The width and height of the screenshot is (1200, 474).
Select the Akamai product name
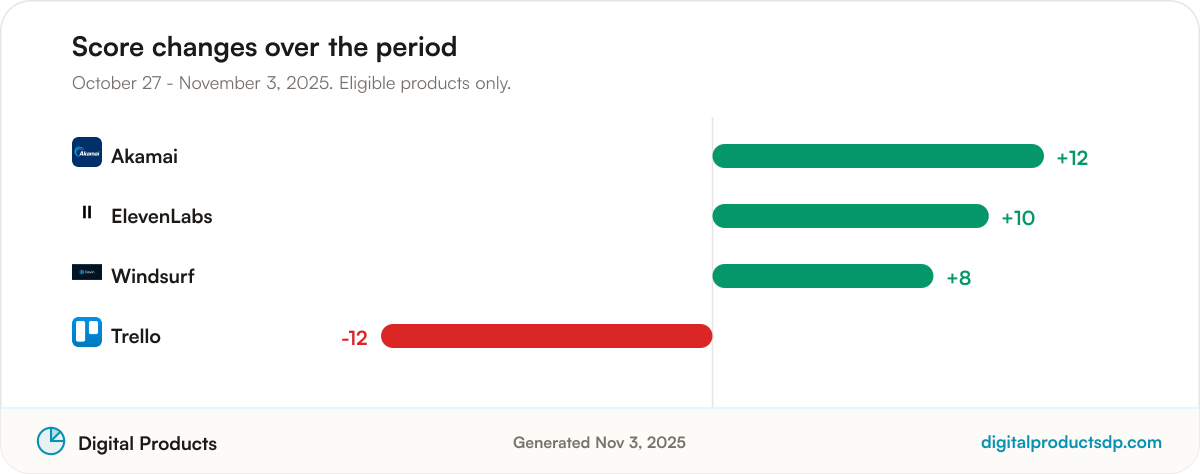point(145,156)
